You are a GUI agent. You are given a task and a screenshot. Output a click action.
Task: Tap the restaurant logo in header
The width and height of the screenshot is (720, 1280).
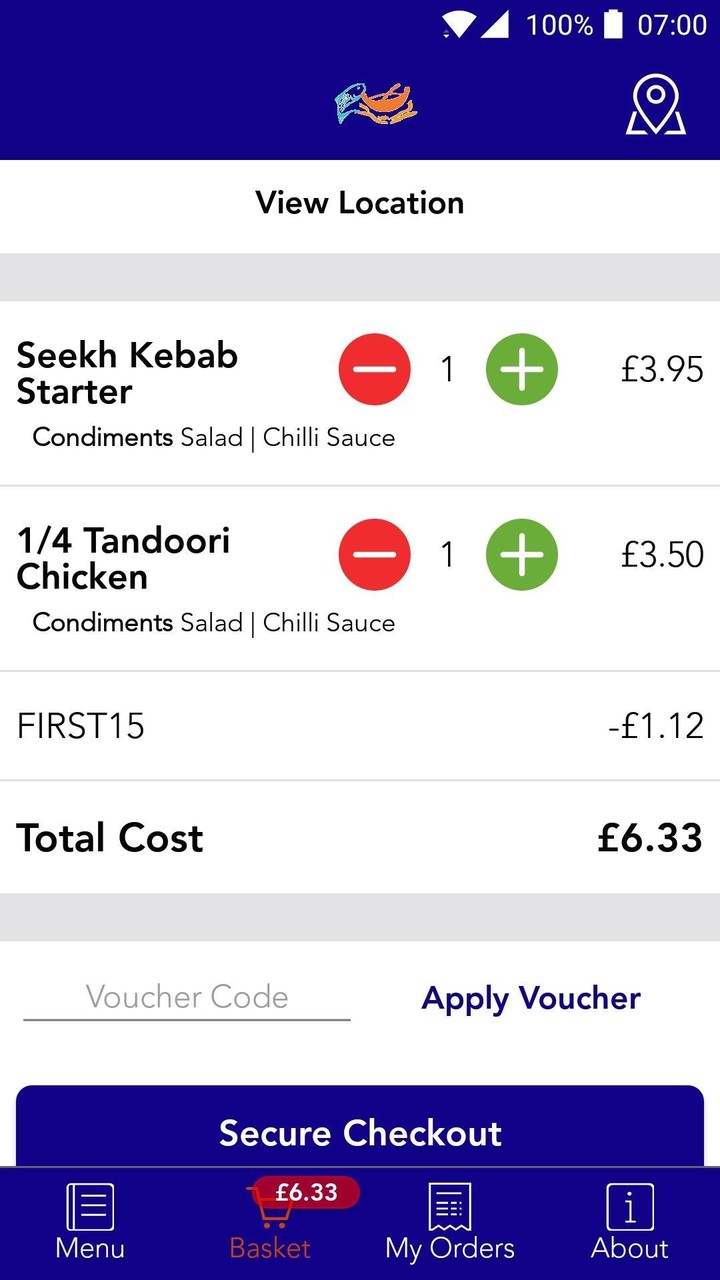point(376,105)
